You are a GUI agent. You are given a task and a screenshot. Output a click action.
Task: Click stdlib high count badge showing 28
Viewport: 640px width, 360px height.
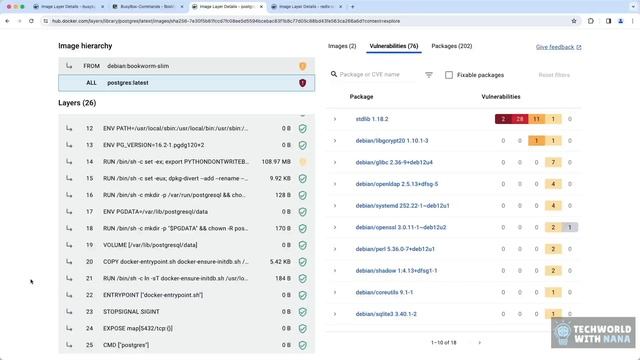pyautogui.click(x=520, y=119)
